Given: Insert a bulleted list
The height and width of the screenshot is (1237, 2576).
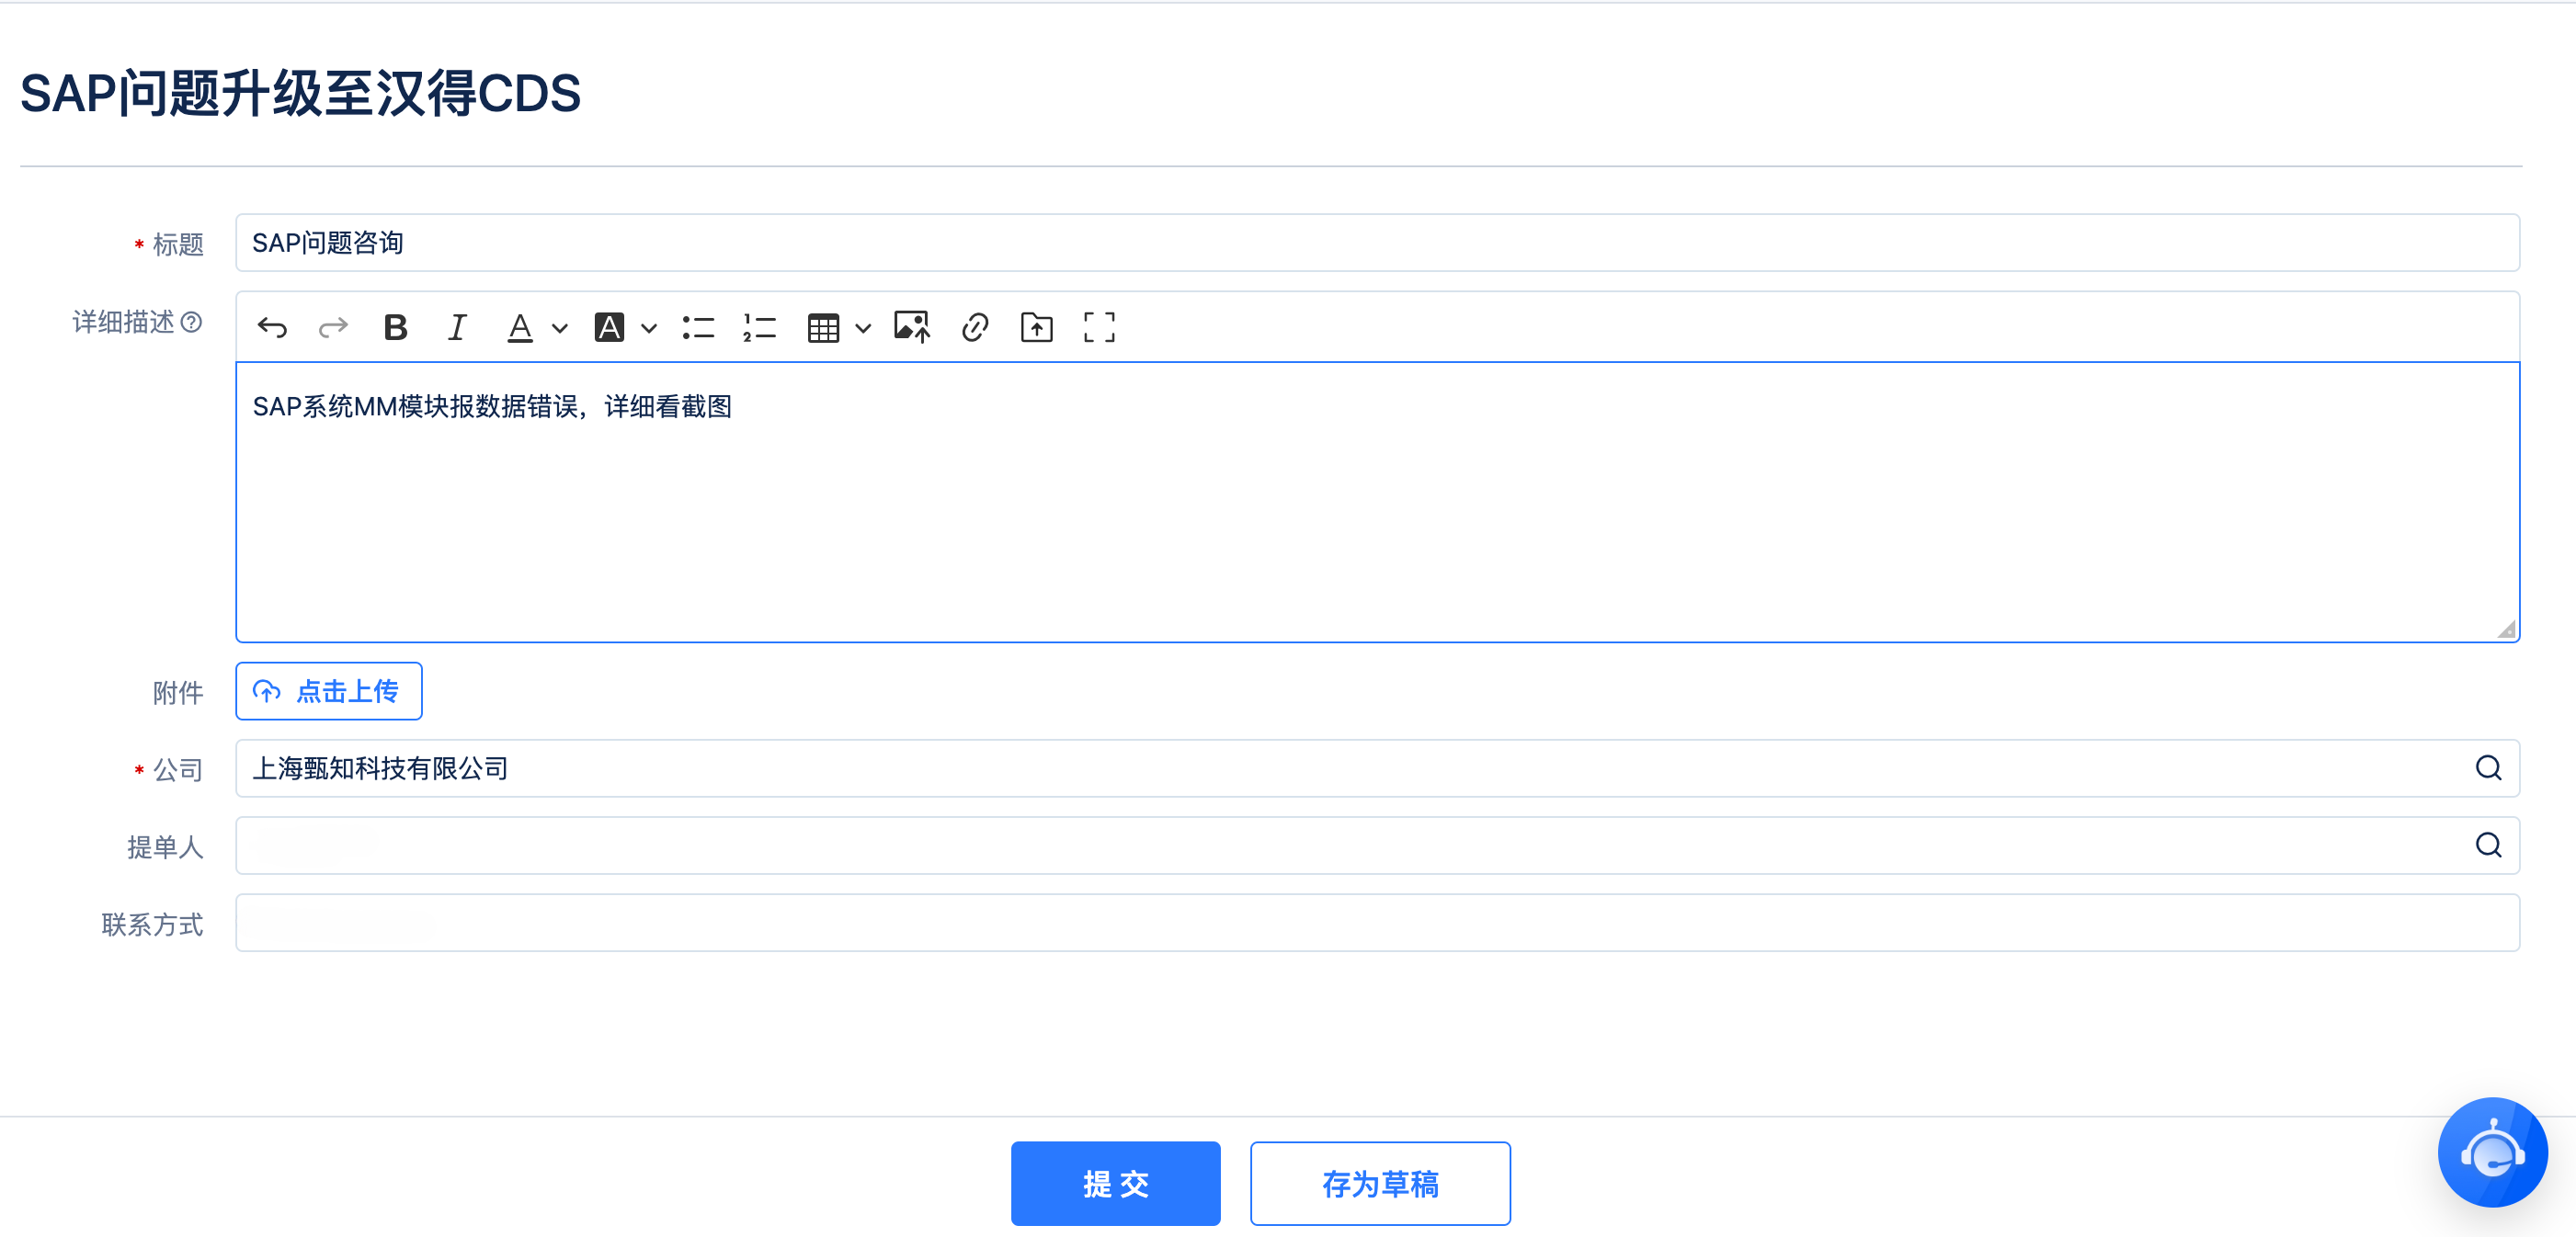Looking at the screenshot, I should [698, 327].
